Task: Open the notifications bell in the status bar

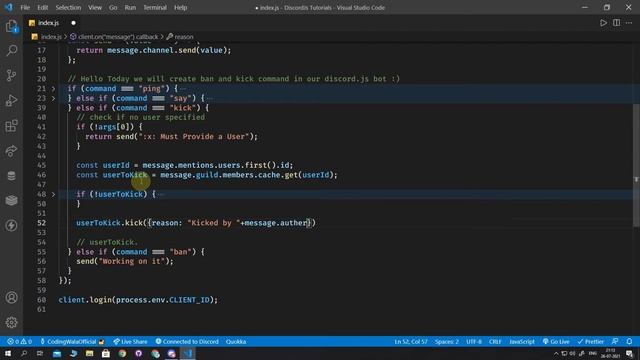Action: click(x=629, y=342)
